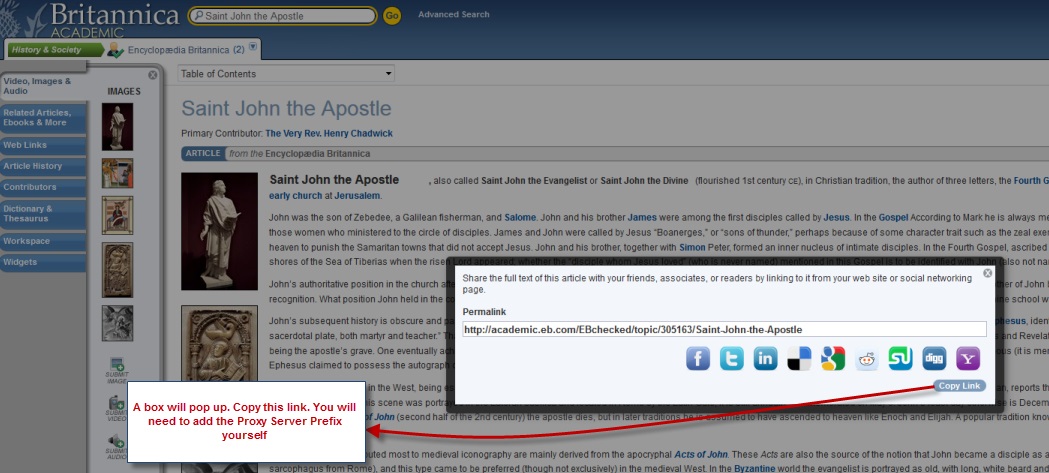
Task: Close the media sidebar panel
Action: [153, 75]
